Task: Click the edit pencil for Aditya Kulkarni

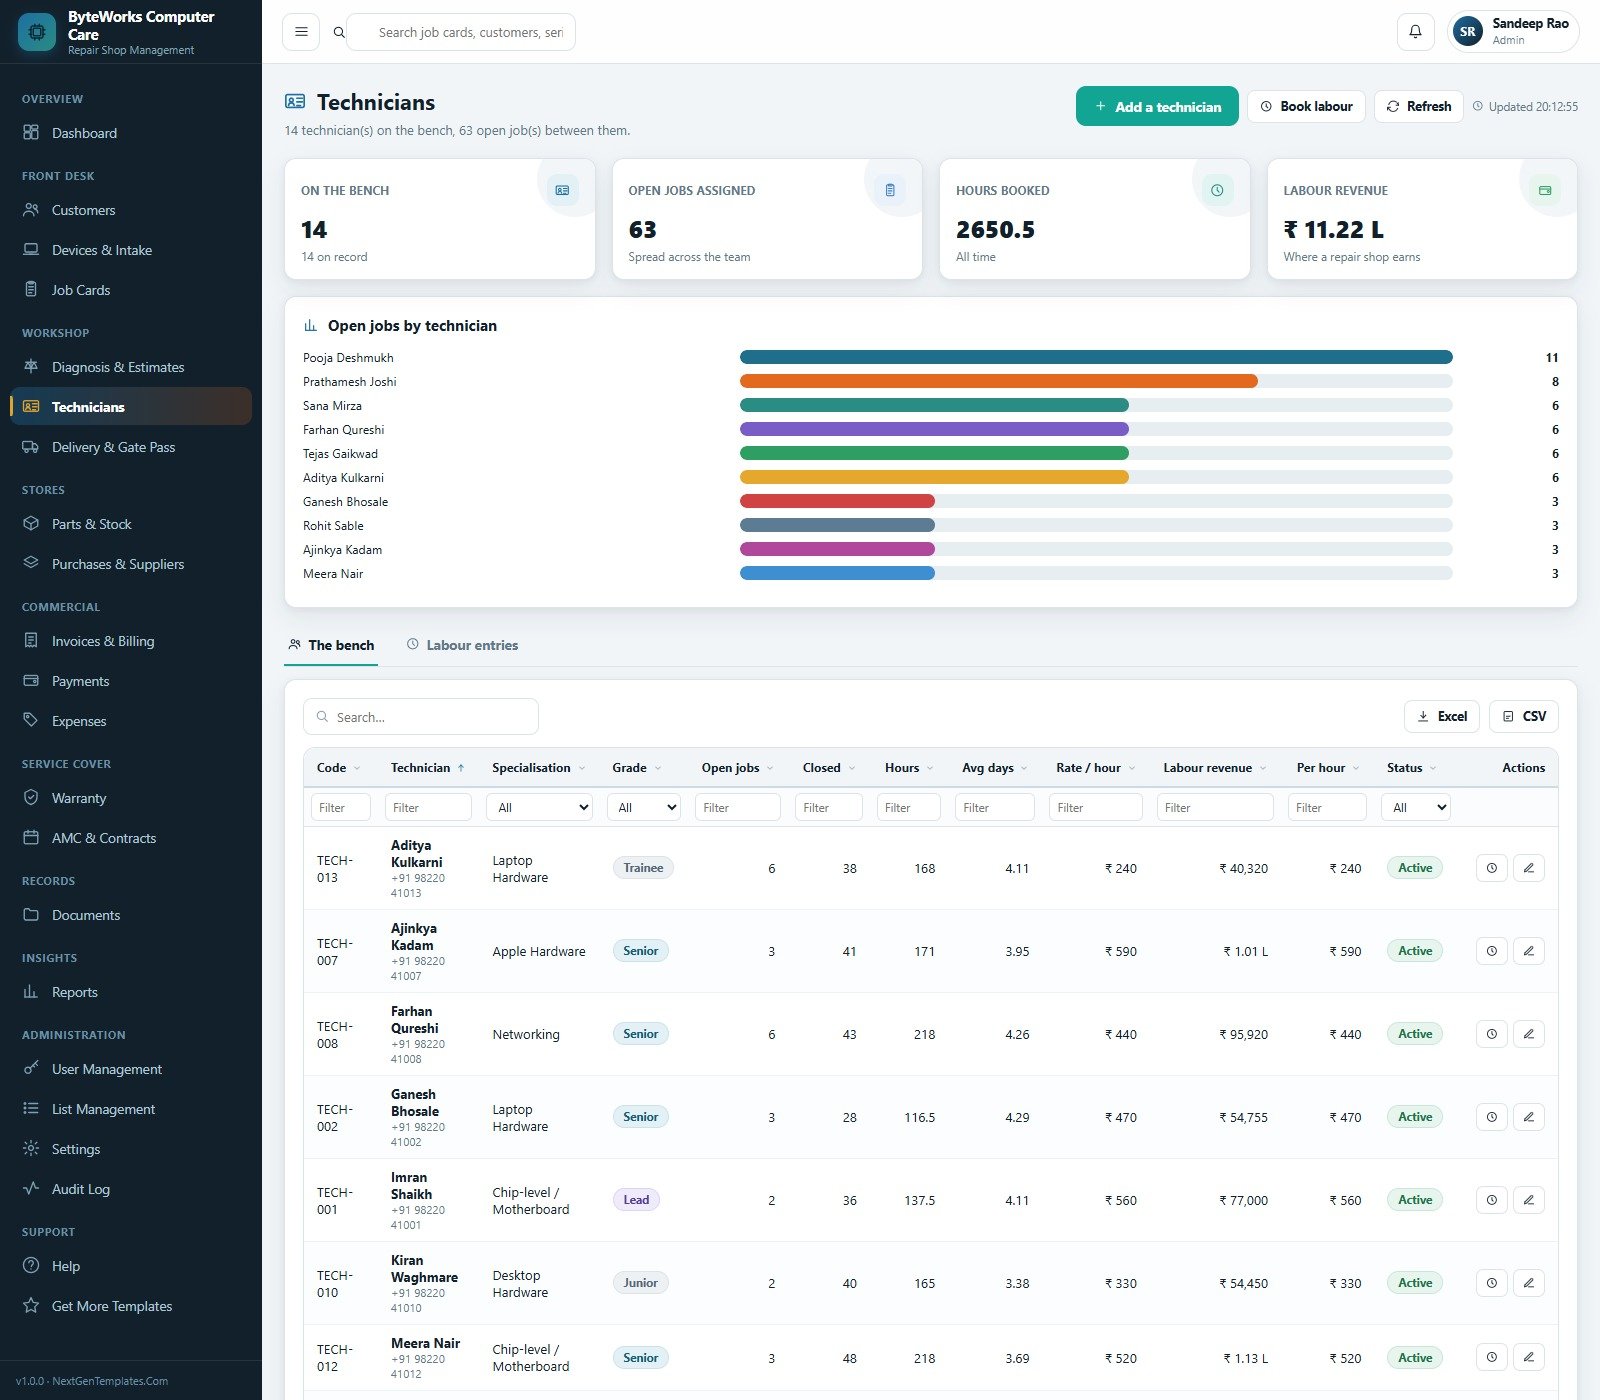Action: point(1528,868)
